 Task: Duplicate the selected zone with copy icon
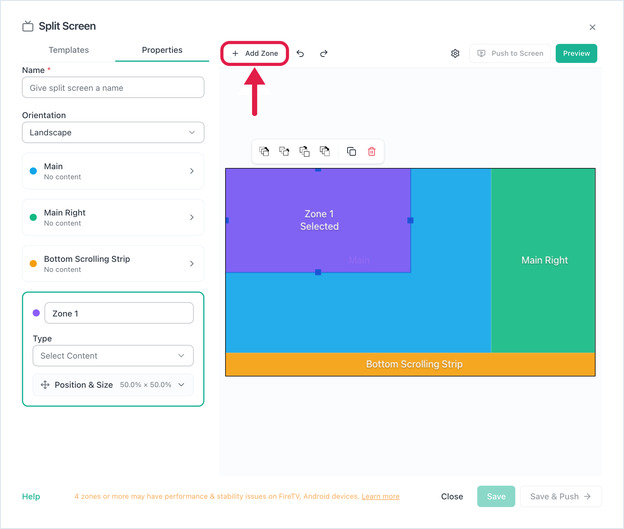point(351,151)
